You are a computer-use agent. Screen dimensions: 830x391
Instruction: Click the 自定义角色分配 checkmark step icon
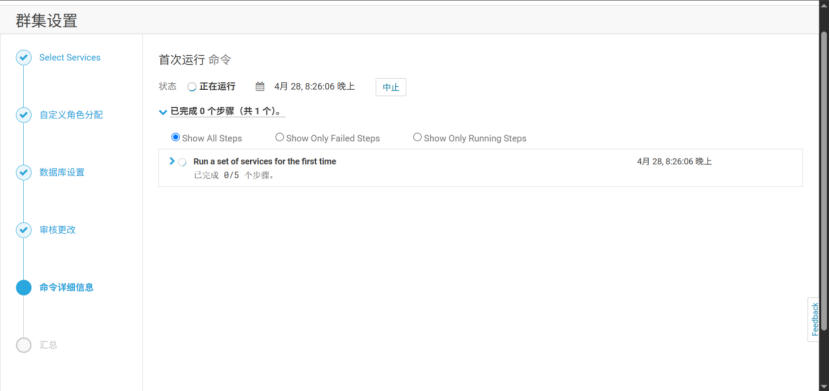tap(24, 115)
